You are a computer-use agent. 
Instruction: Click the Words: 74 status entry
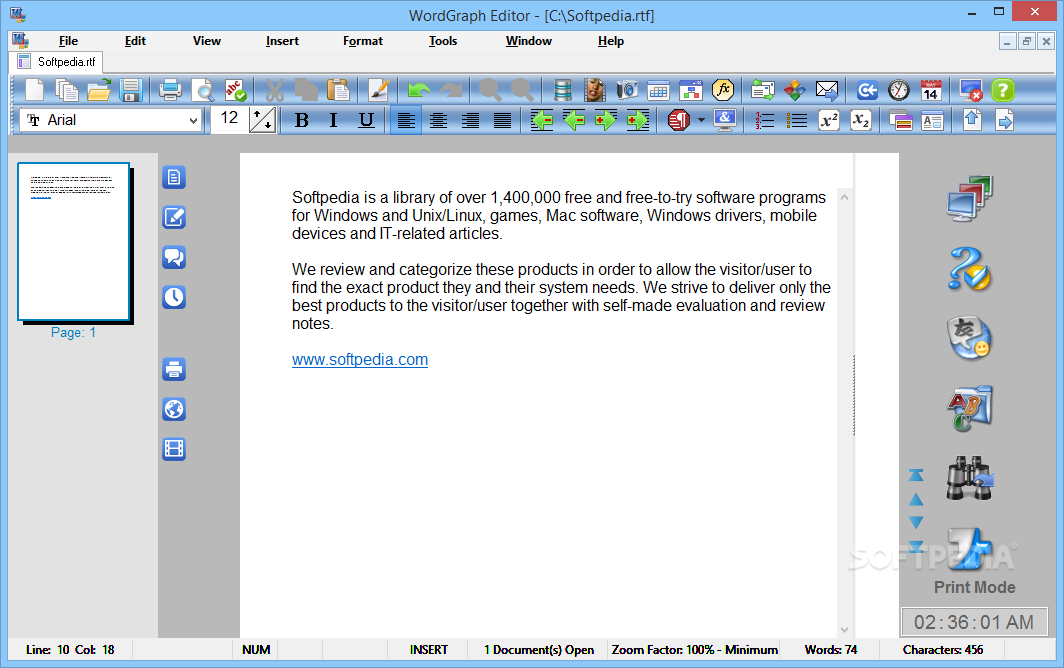click(831, 650)
